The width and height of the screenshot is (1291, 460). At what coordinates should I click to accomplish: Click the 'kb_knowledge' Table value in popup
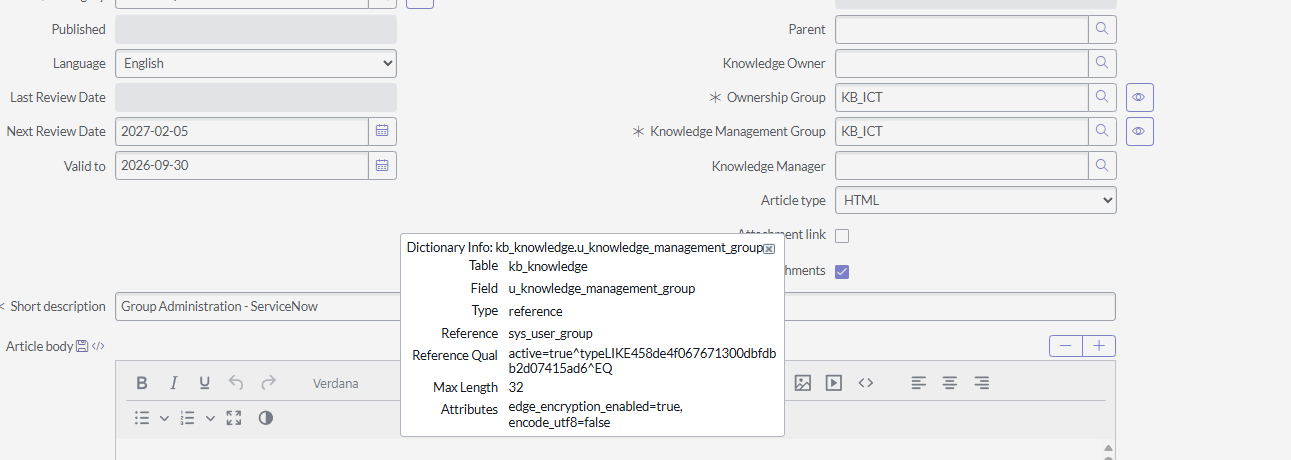[548, 266]
